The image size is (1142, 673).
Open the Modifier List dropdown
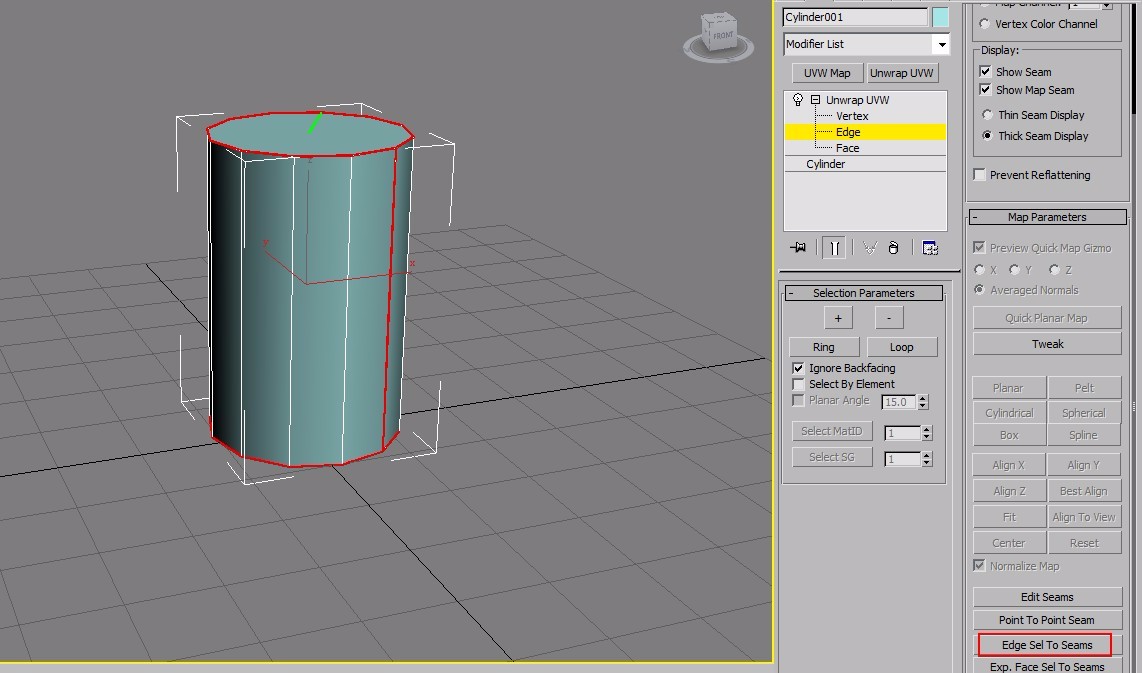tap(940, 43)
